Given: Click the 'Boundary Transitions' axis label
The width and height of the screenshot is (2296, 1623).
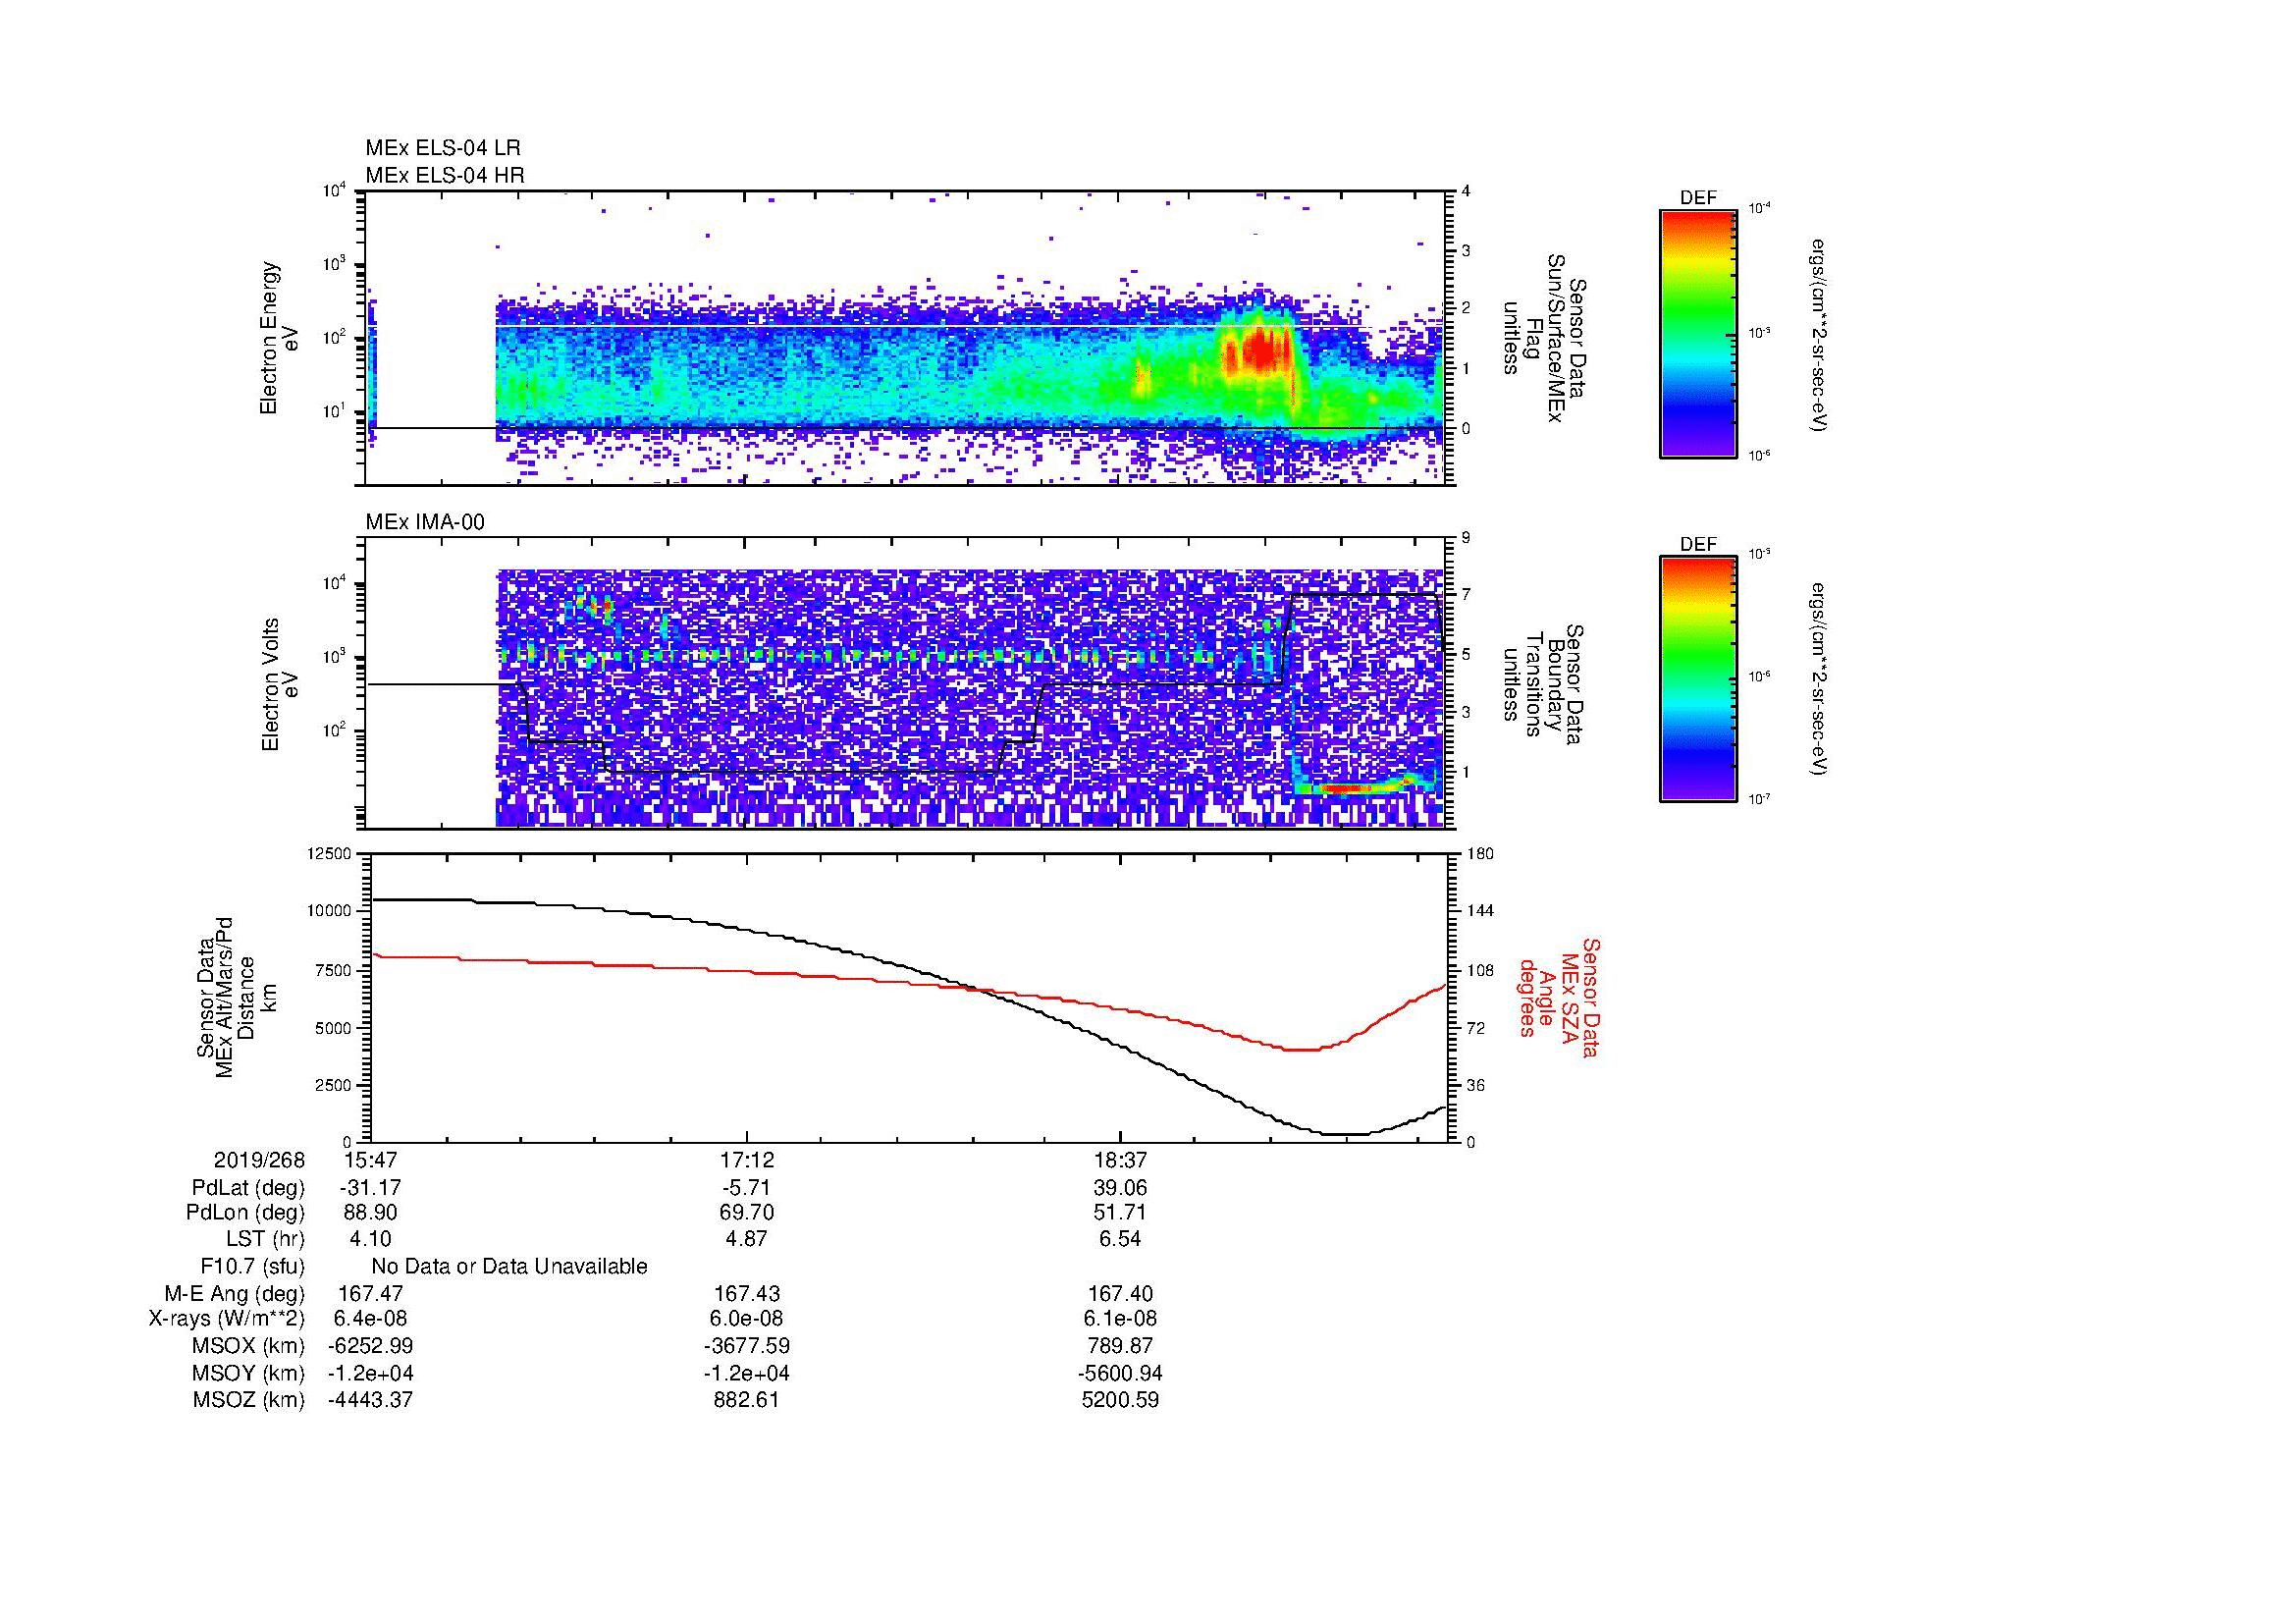Looking at the screenshot, I should coord(1544,680).
